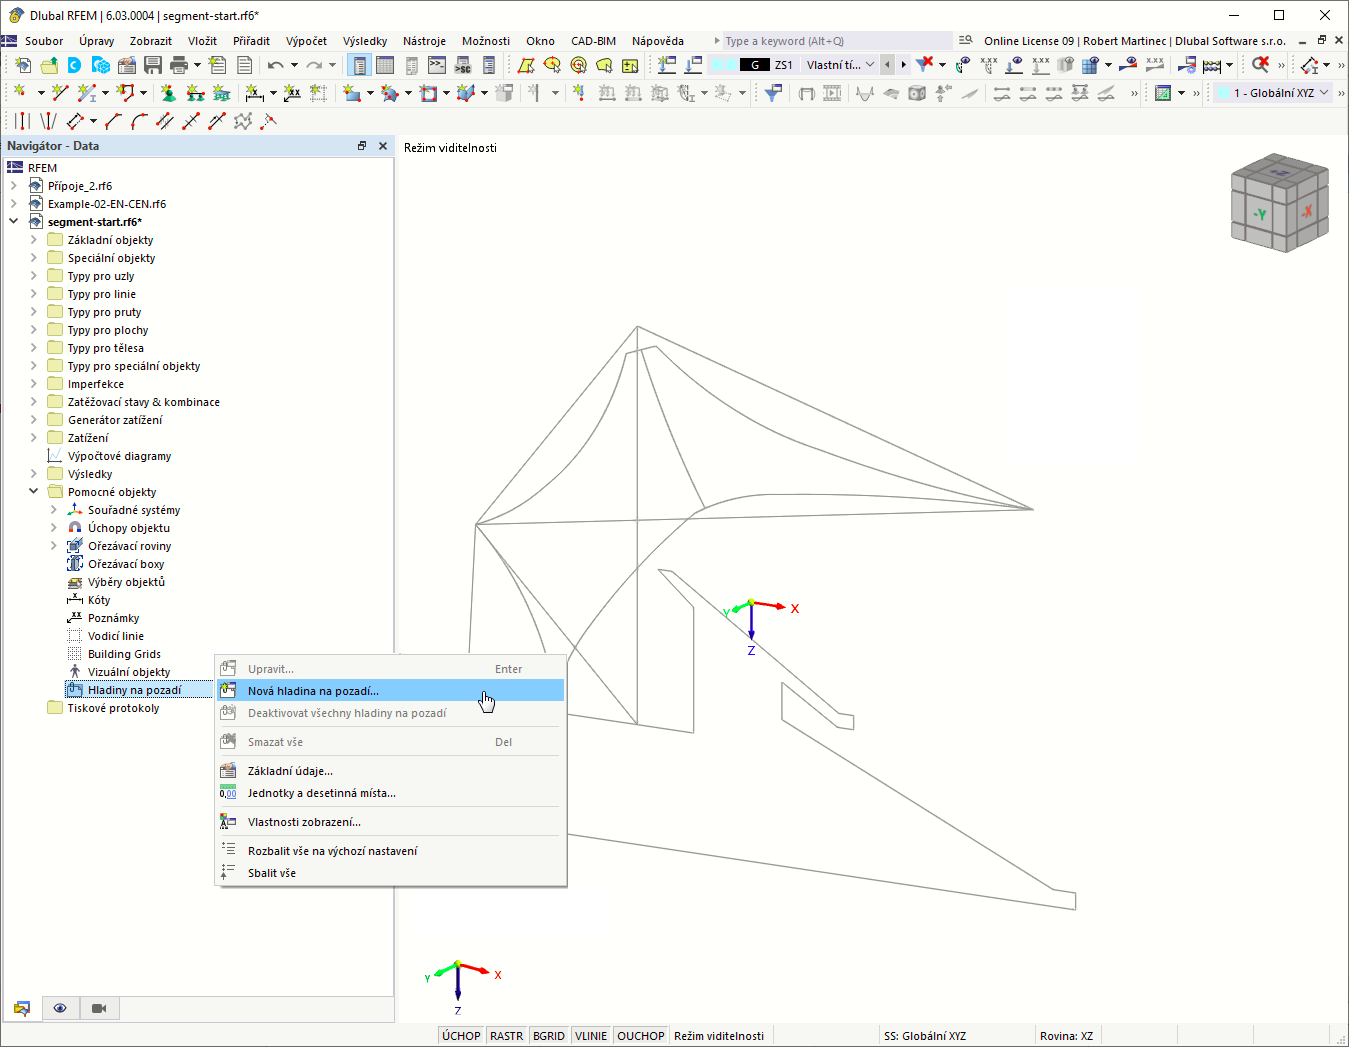Toggle ÚCHOP snap in status bar
Viewport: 1349px width, 1047px height.
[461, 1036]
